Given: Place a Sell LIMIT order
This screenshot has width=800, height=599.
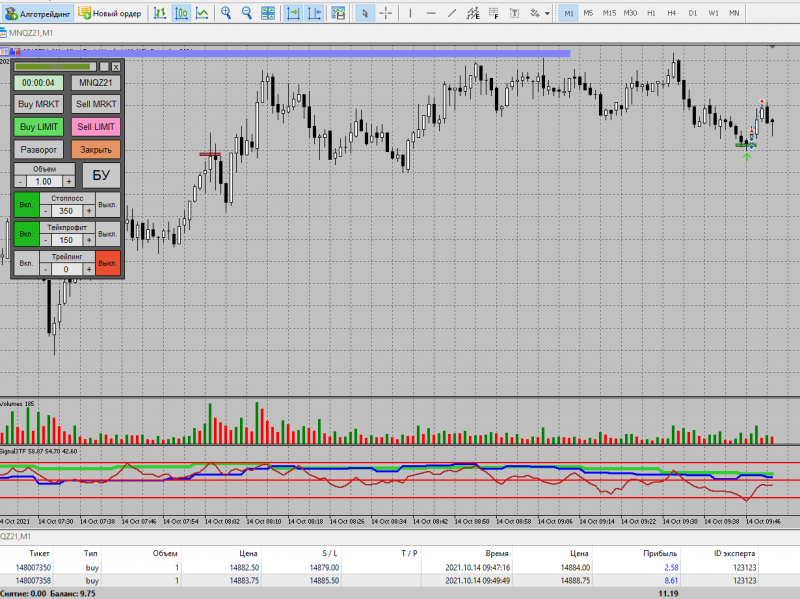Looking at the screenshot, I should click(x=96, y=127).
